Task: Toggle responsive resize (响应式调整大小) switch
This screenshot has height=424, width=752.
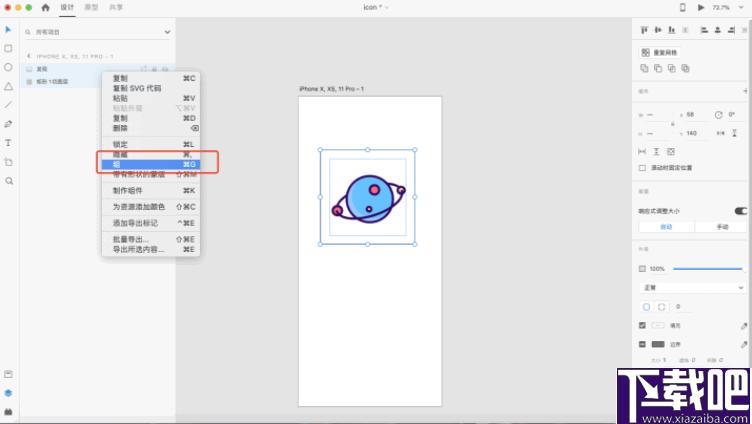Action: point(740,211)
